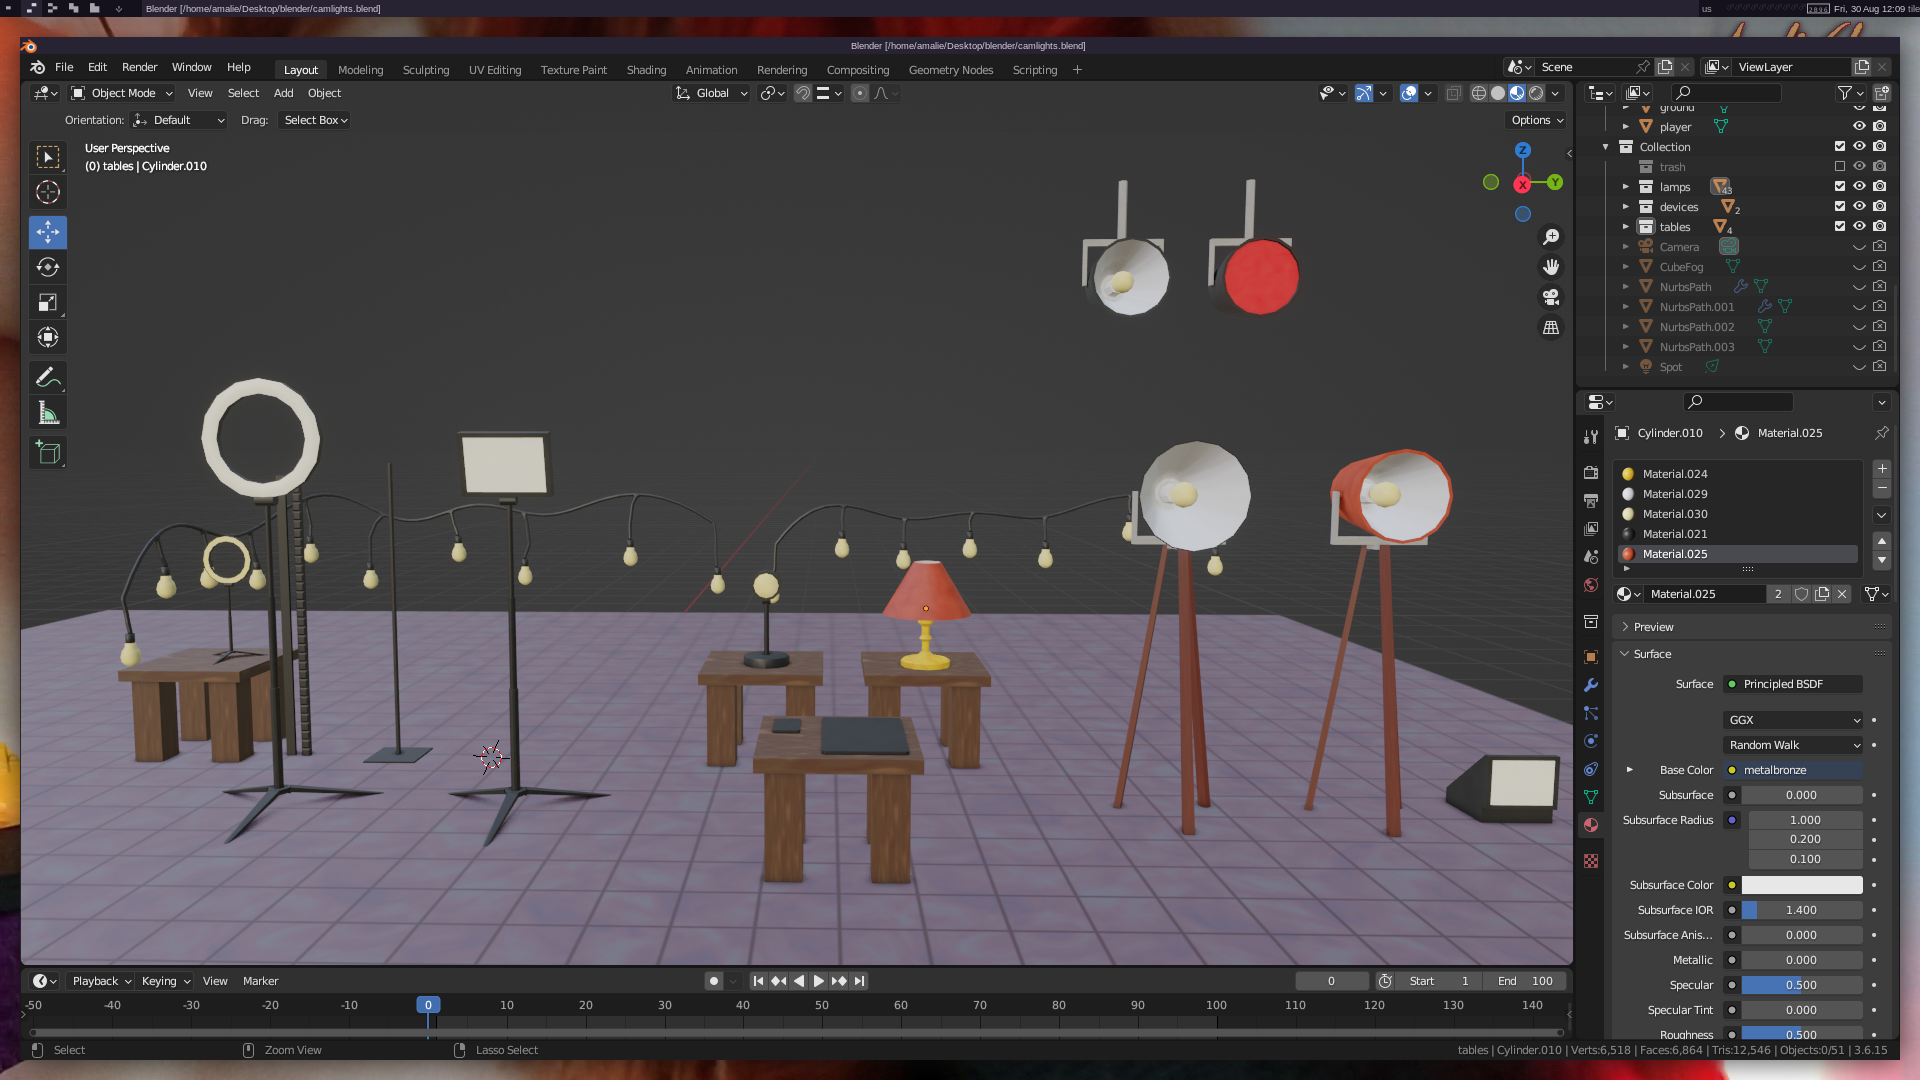Select the Scale tool
Image resolution: width=1920 pixels, height=1080 pixels.
(47, 302)
